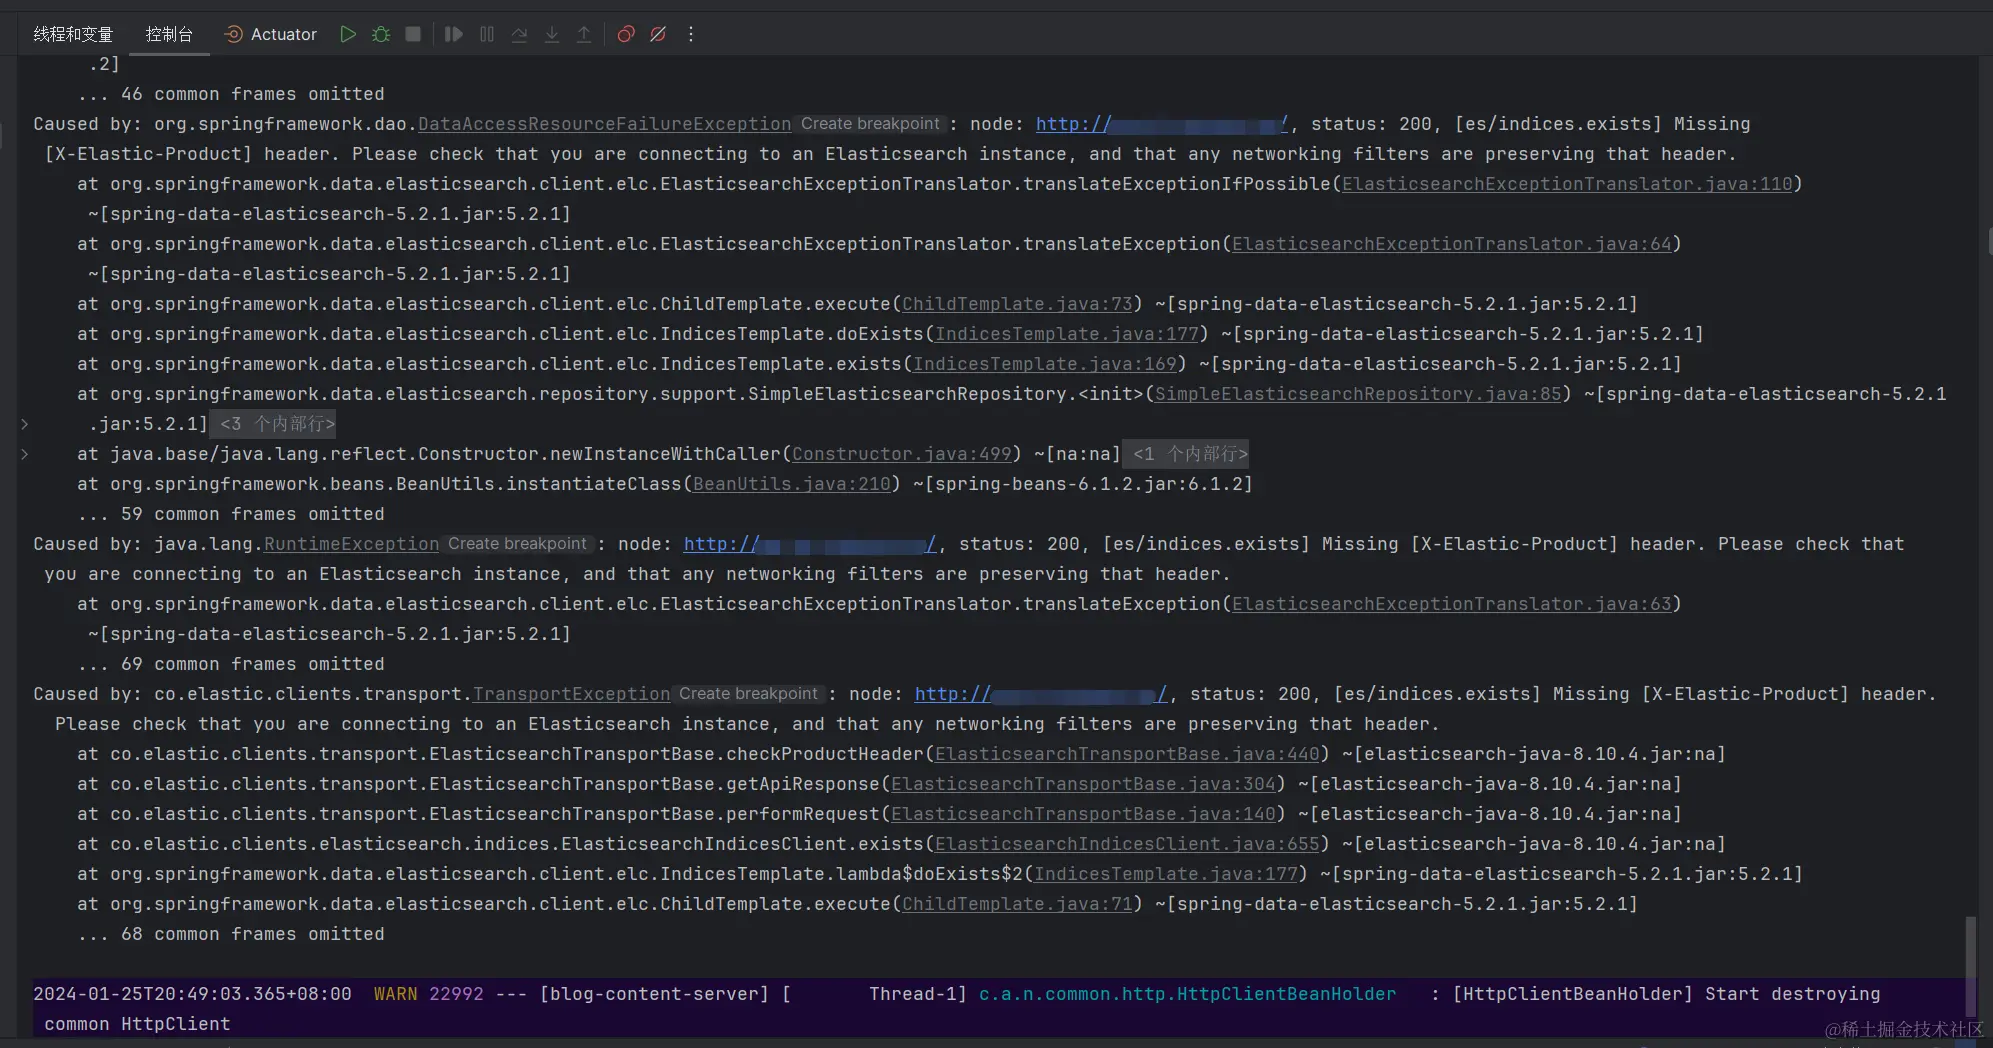Expand the '<1 个内部行>' hidden frames
The height and width of the screenshot is (1048, 1993).
pos(1186,453)
